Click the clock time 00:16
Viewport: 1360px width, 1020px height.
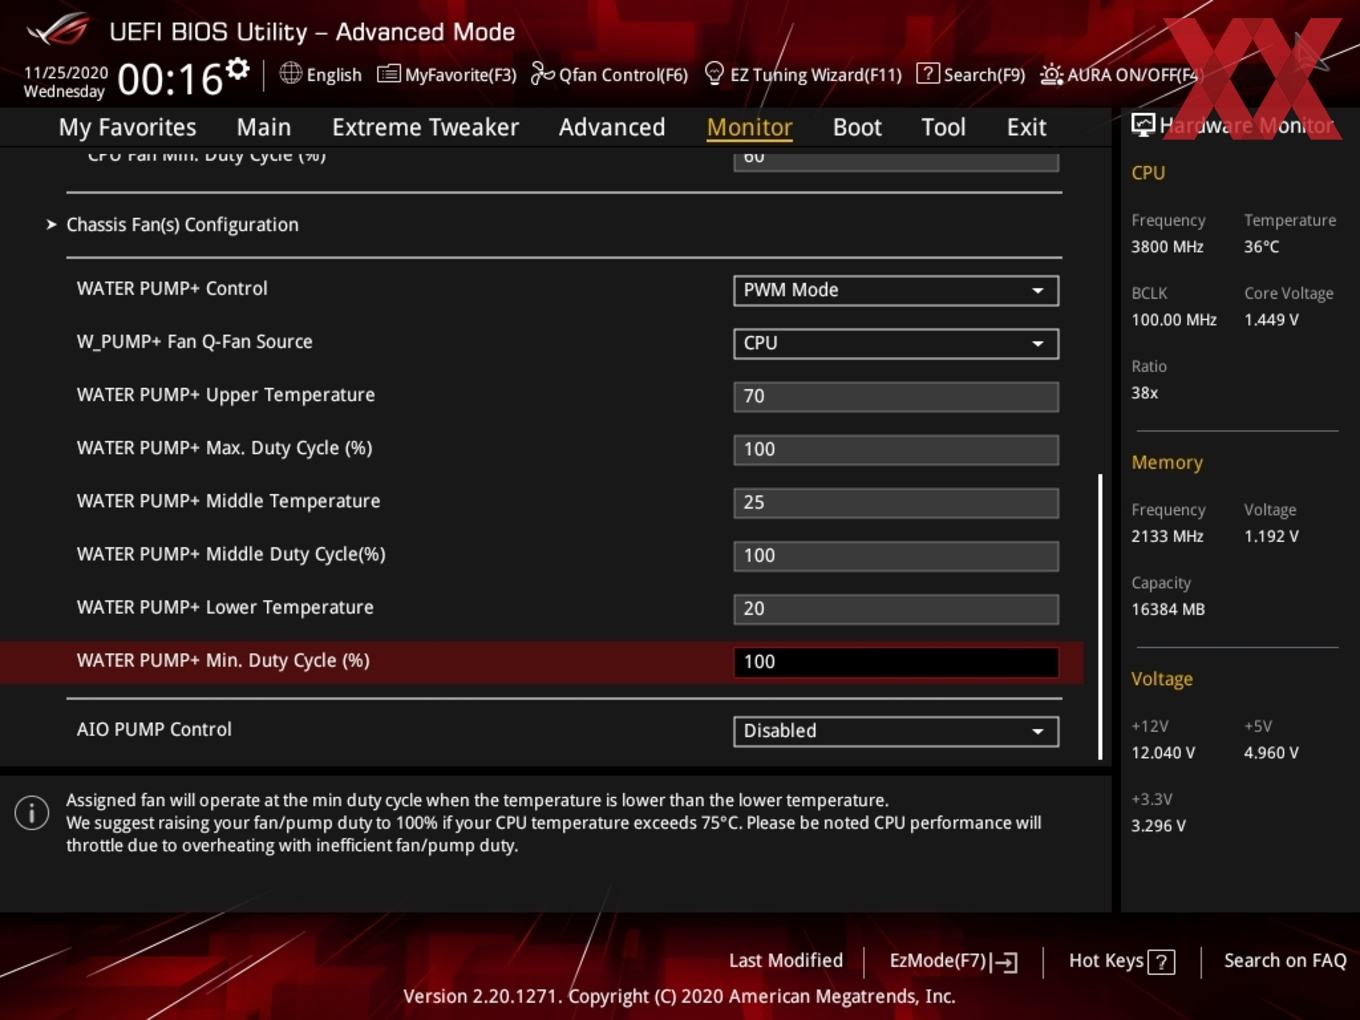tap(170, 80)
